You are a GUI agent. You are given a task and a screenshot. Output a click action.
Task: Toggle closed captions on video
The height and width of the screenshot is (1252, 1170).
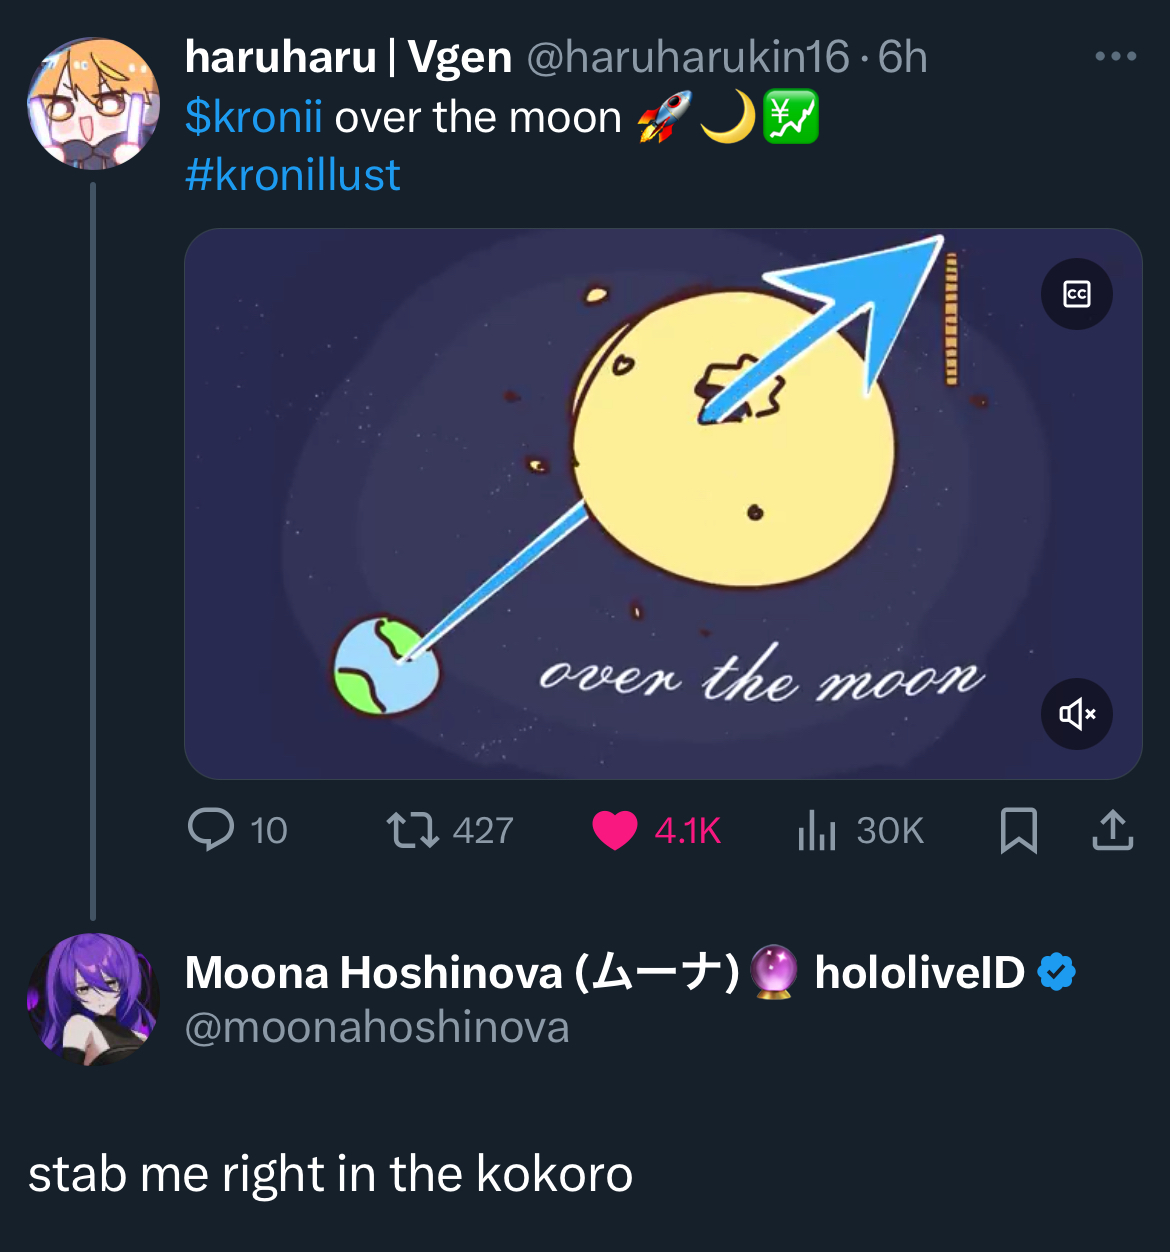pyautogui.click(x=1077, y=294)
